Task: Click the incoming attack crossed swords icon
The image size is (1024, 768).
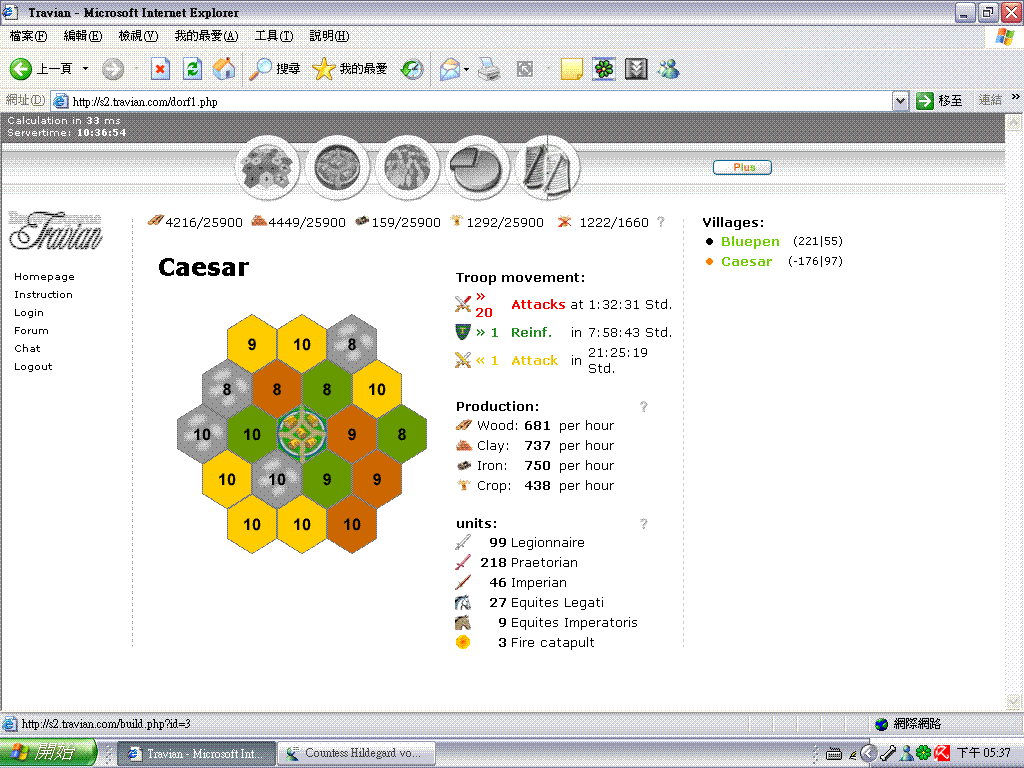Action: (x=463, y=304)
